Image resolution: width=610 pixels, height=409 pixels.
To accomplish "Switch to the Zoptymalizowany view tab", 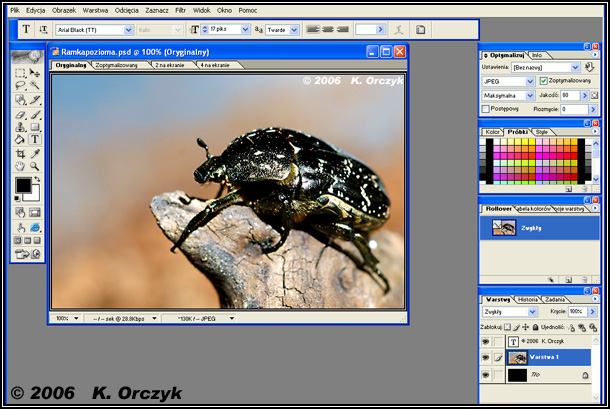I will click(116, 65).
